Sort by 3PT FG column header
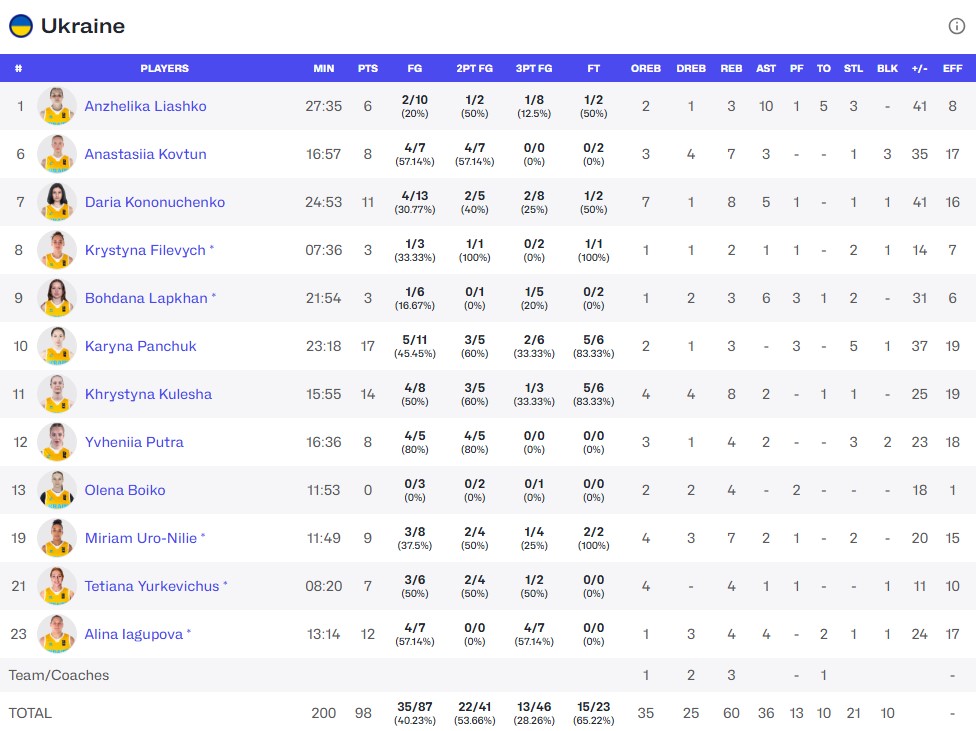 pyautogui.click(x=534, y=69)
